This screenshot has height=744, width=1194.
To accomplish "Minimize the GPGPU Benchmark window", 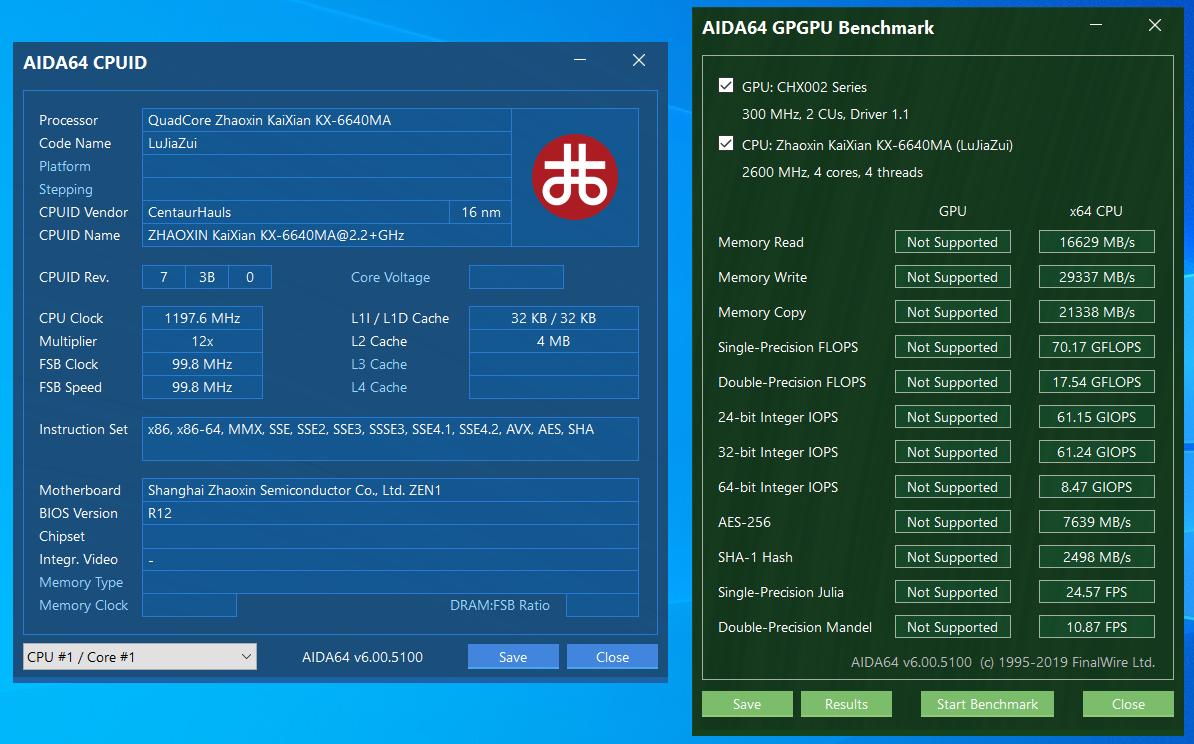I will [x=1096, y=27].
